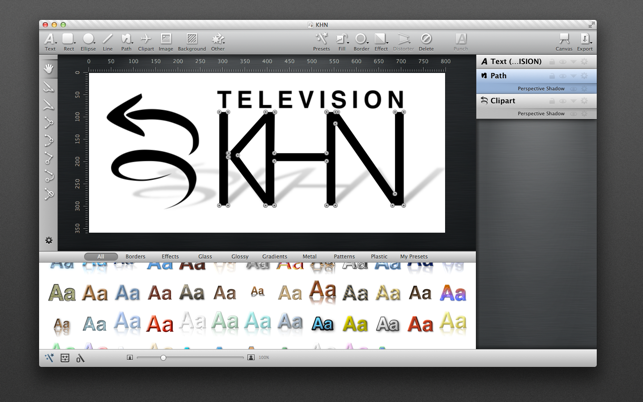Insert an Image via toolbar
The height and width of the screenshot is (402, 643).
pos(166,42)
